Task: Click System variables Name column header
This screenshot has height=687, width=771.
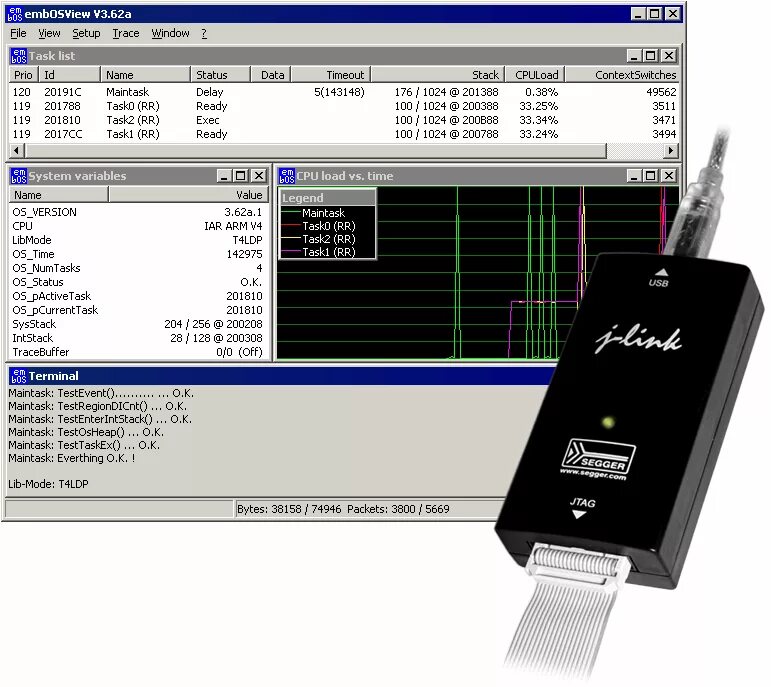Action: tap(59, 195)
